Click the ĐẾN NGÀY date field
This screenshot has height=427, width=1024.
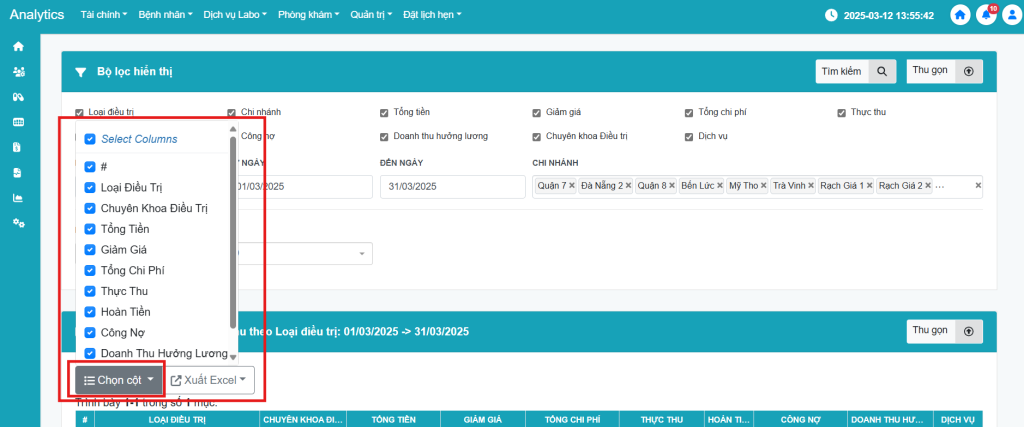452,187
